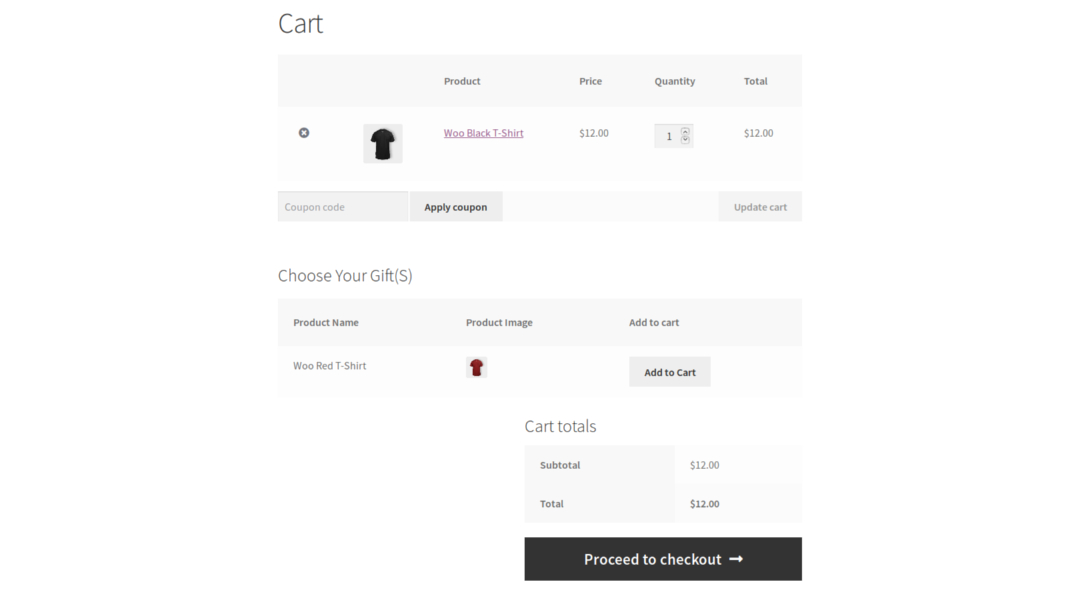Screen dimensions: 1080x608
Task: Remove Woo Black T-Shirt from cart
Action: tap(304, 133)
